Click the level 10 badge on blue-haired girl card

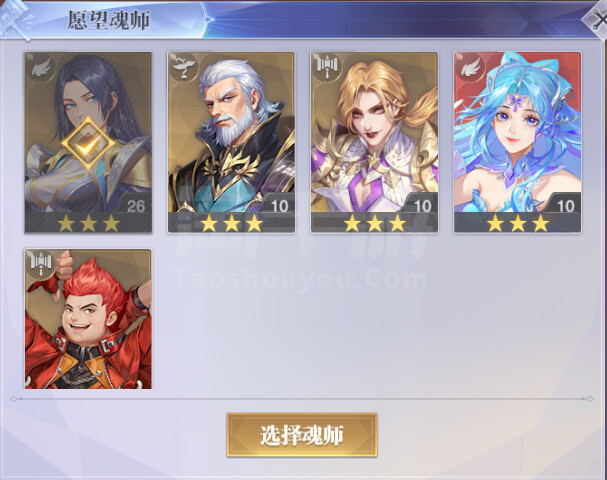pos(565,205)
